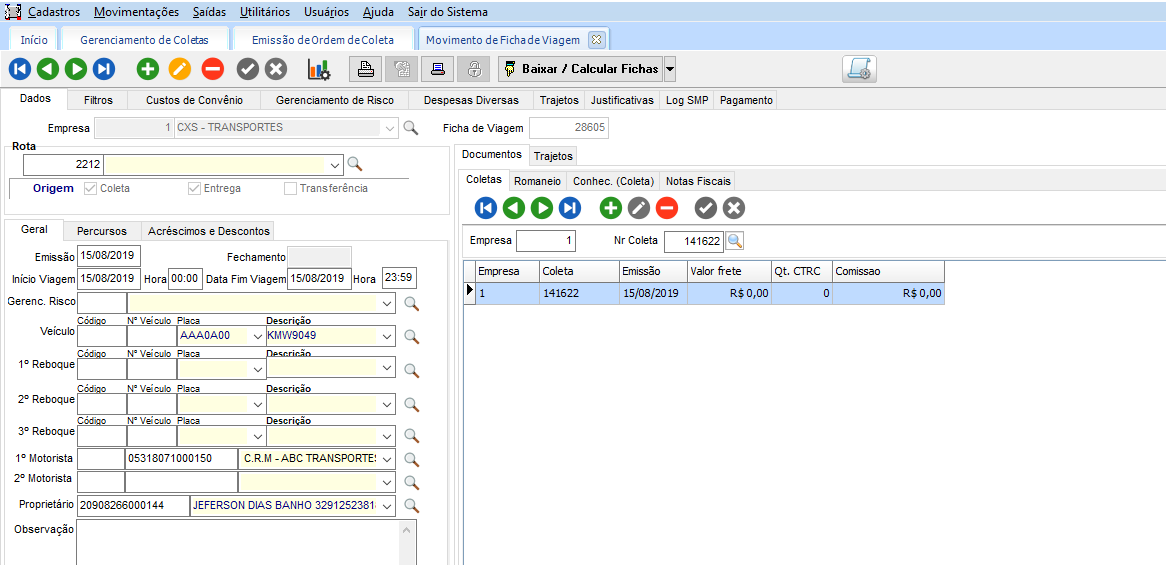Click the scroll document settings icon
Viewport: 1166px width, 565px height.
(x=858, y=69)
